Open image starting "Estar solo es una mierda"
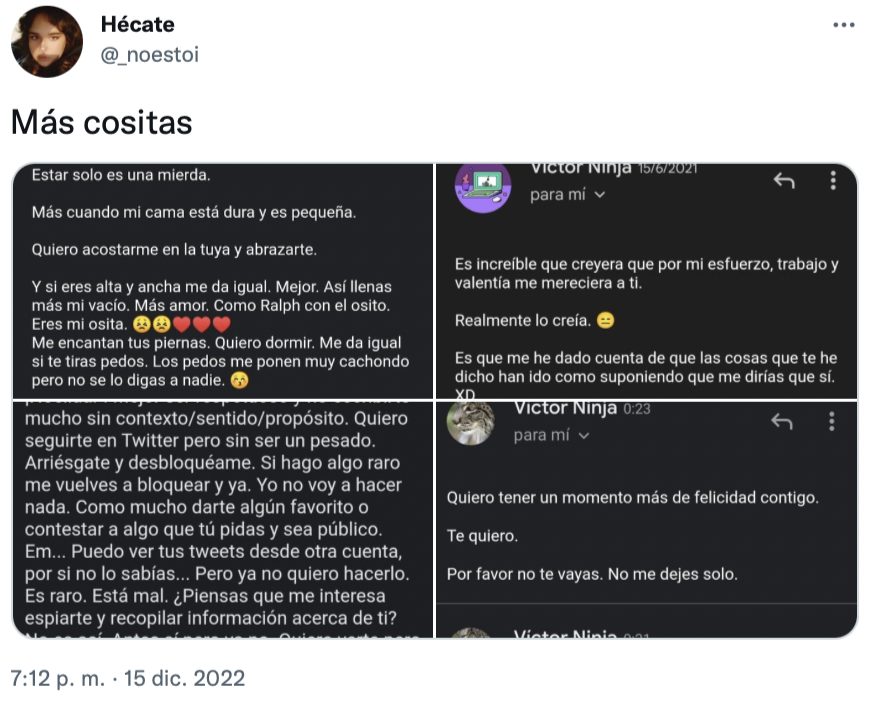Image resolution: width=876 pixels, height=704 pixels. pyautogui.click(x=223, y=282)
